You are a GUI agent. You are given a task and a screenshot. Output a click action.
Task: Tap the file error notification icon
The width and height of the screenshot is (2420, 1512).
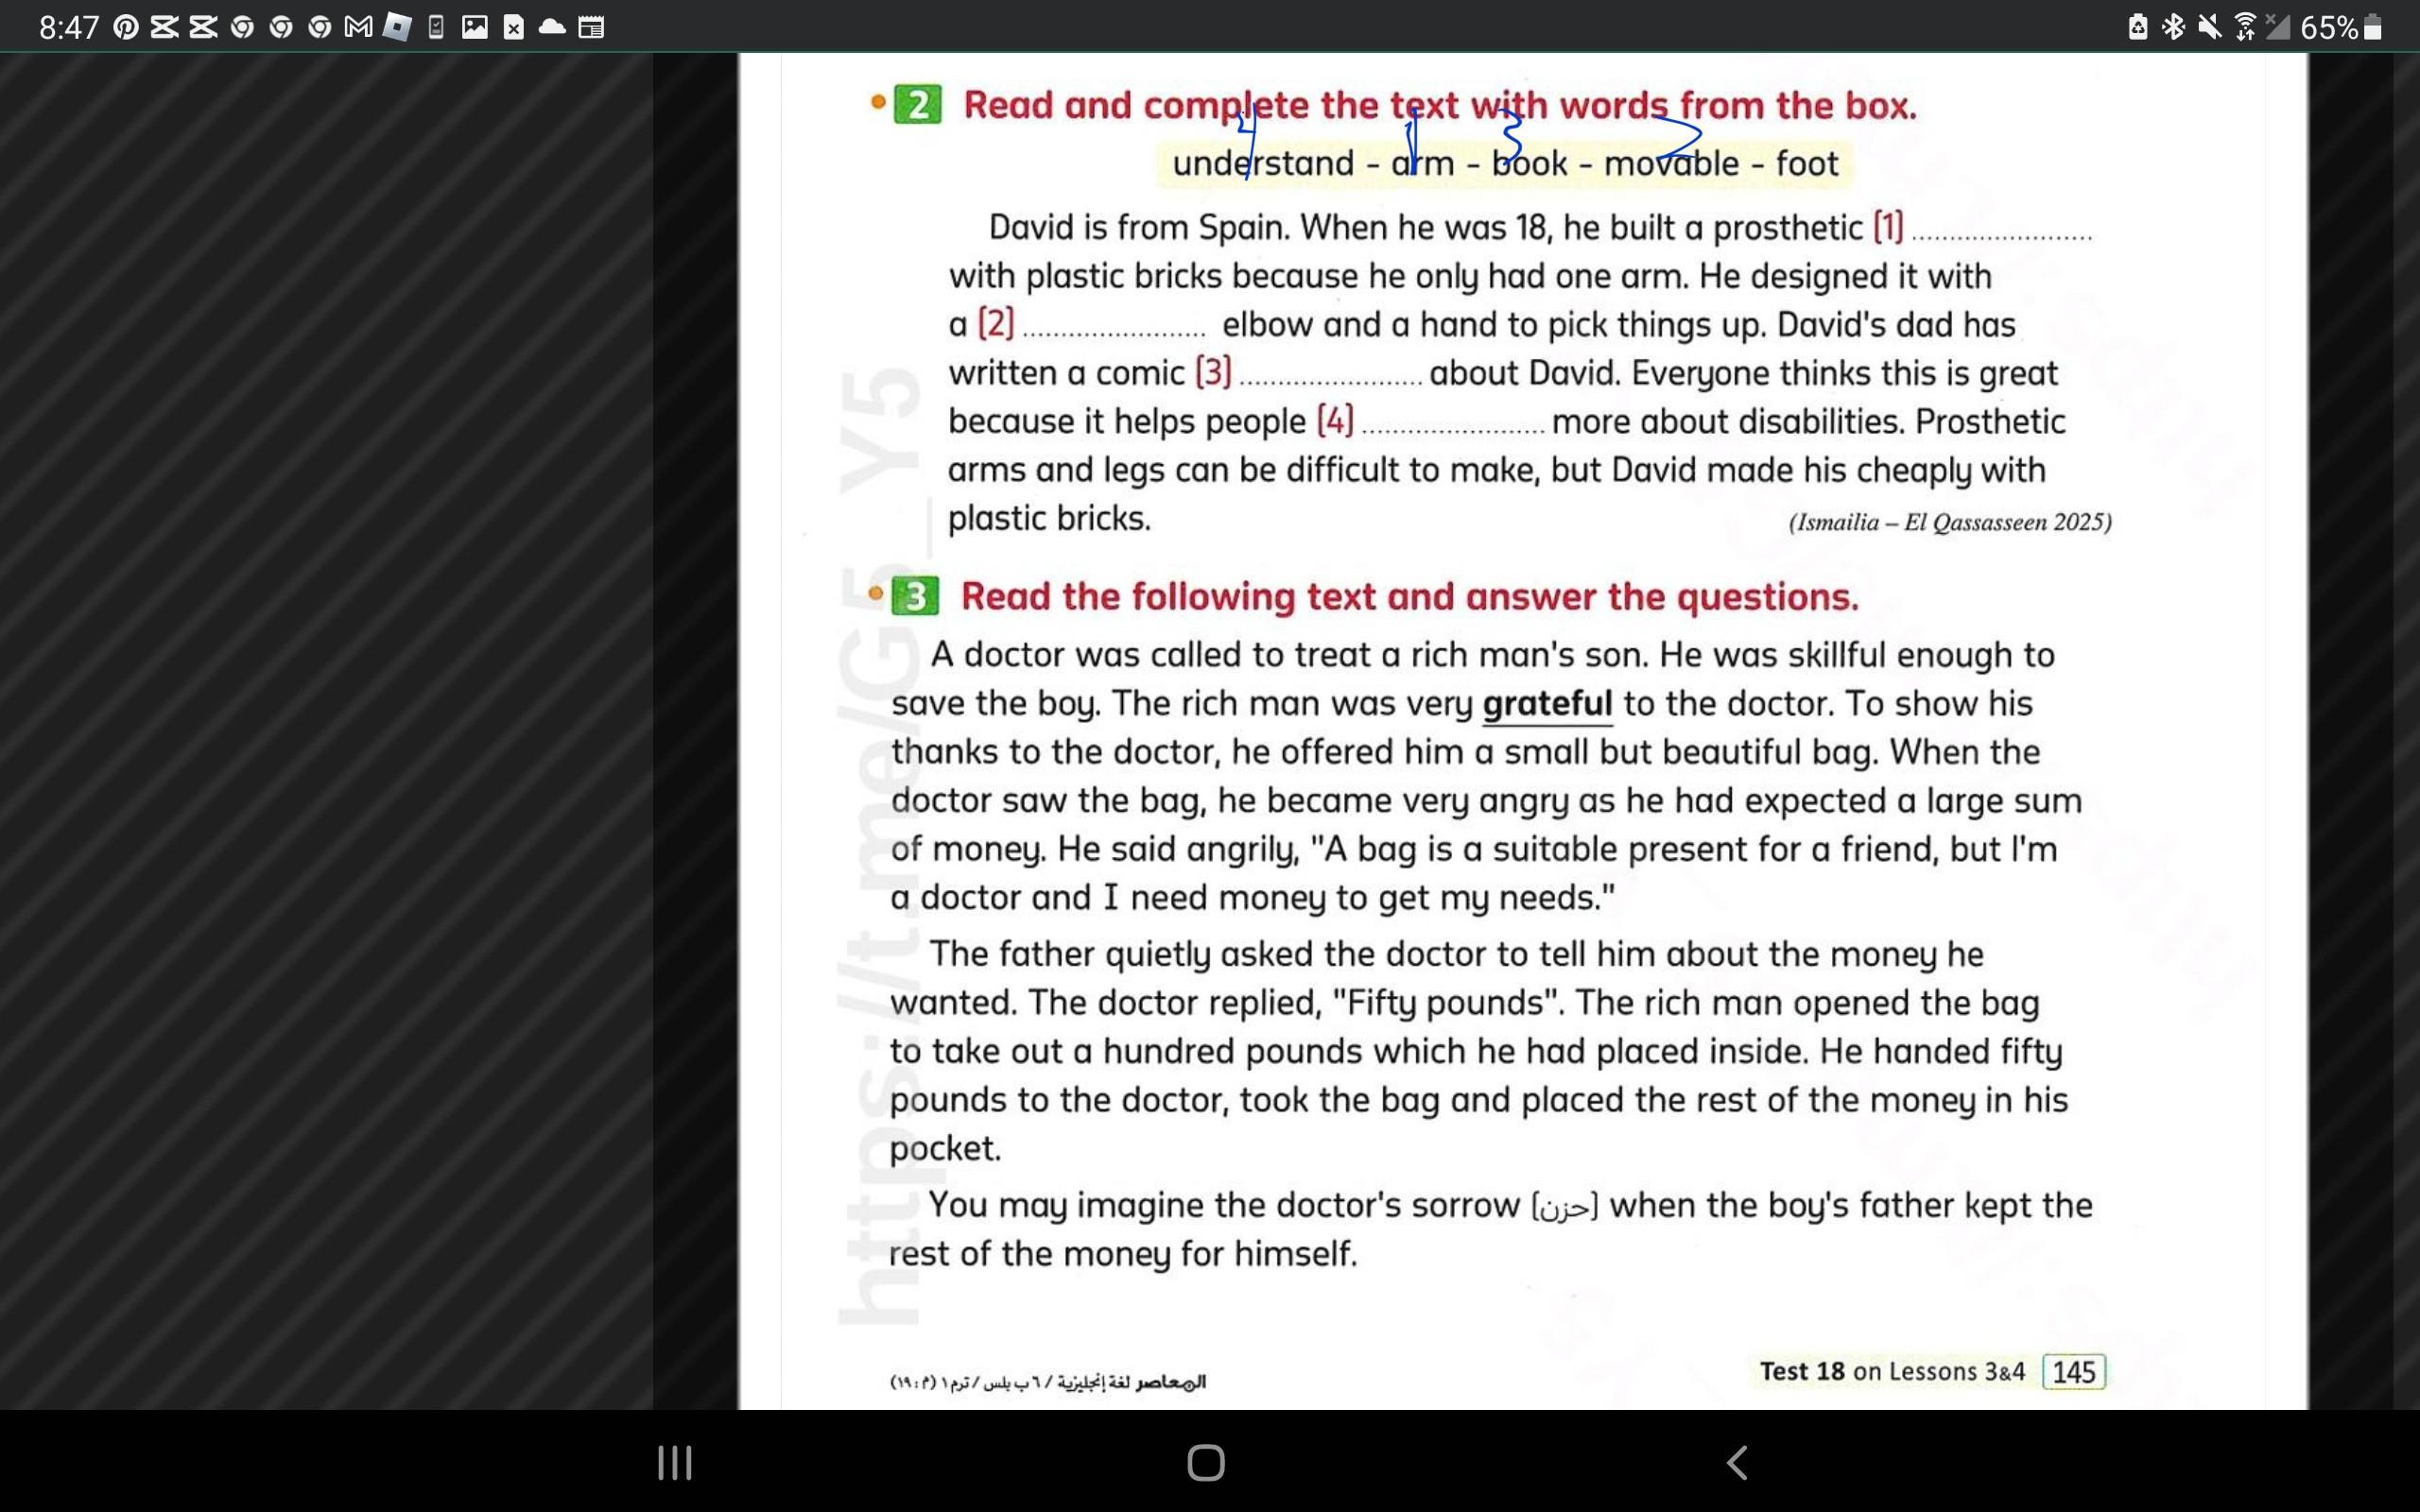click(514, 27)
